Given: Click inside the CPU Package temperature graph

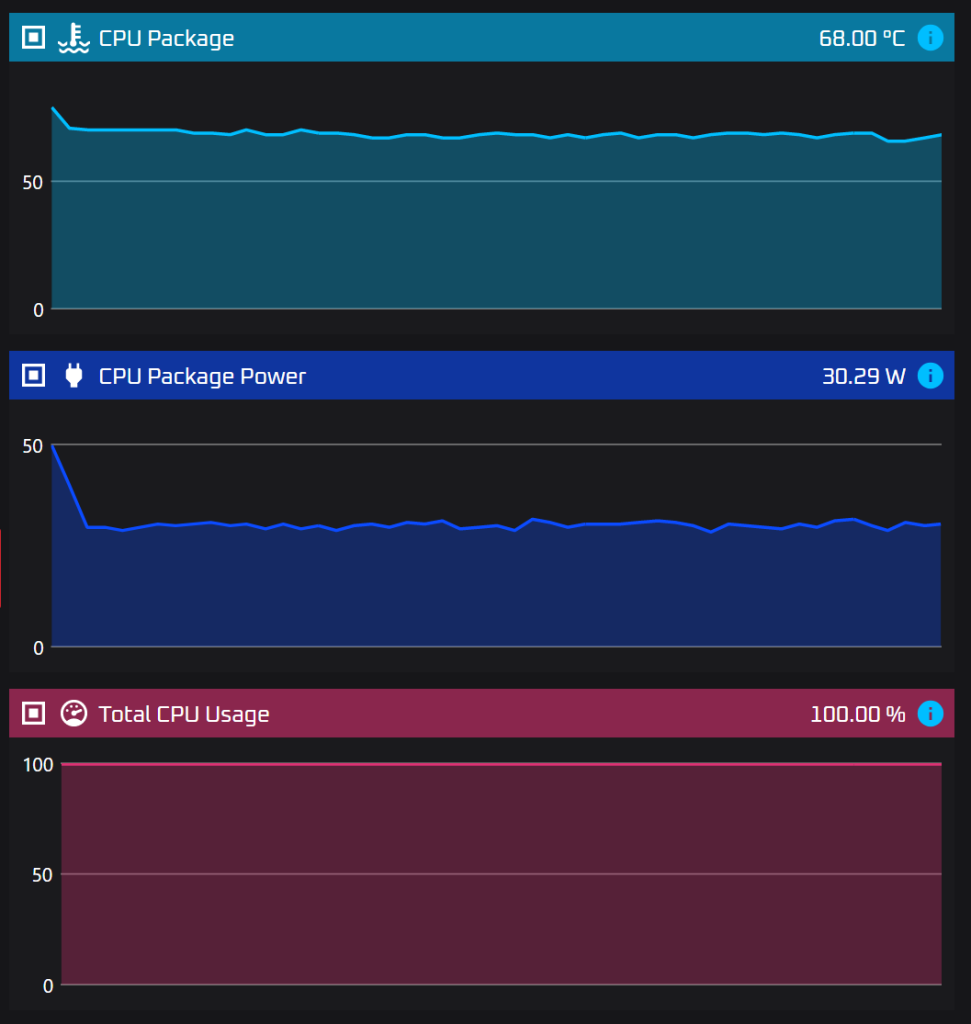Looking at the screenshot, I should pyautogui.click(x=495, y=230).
